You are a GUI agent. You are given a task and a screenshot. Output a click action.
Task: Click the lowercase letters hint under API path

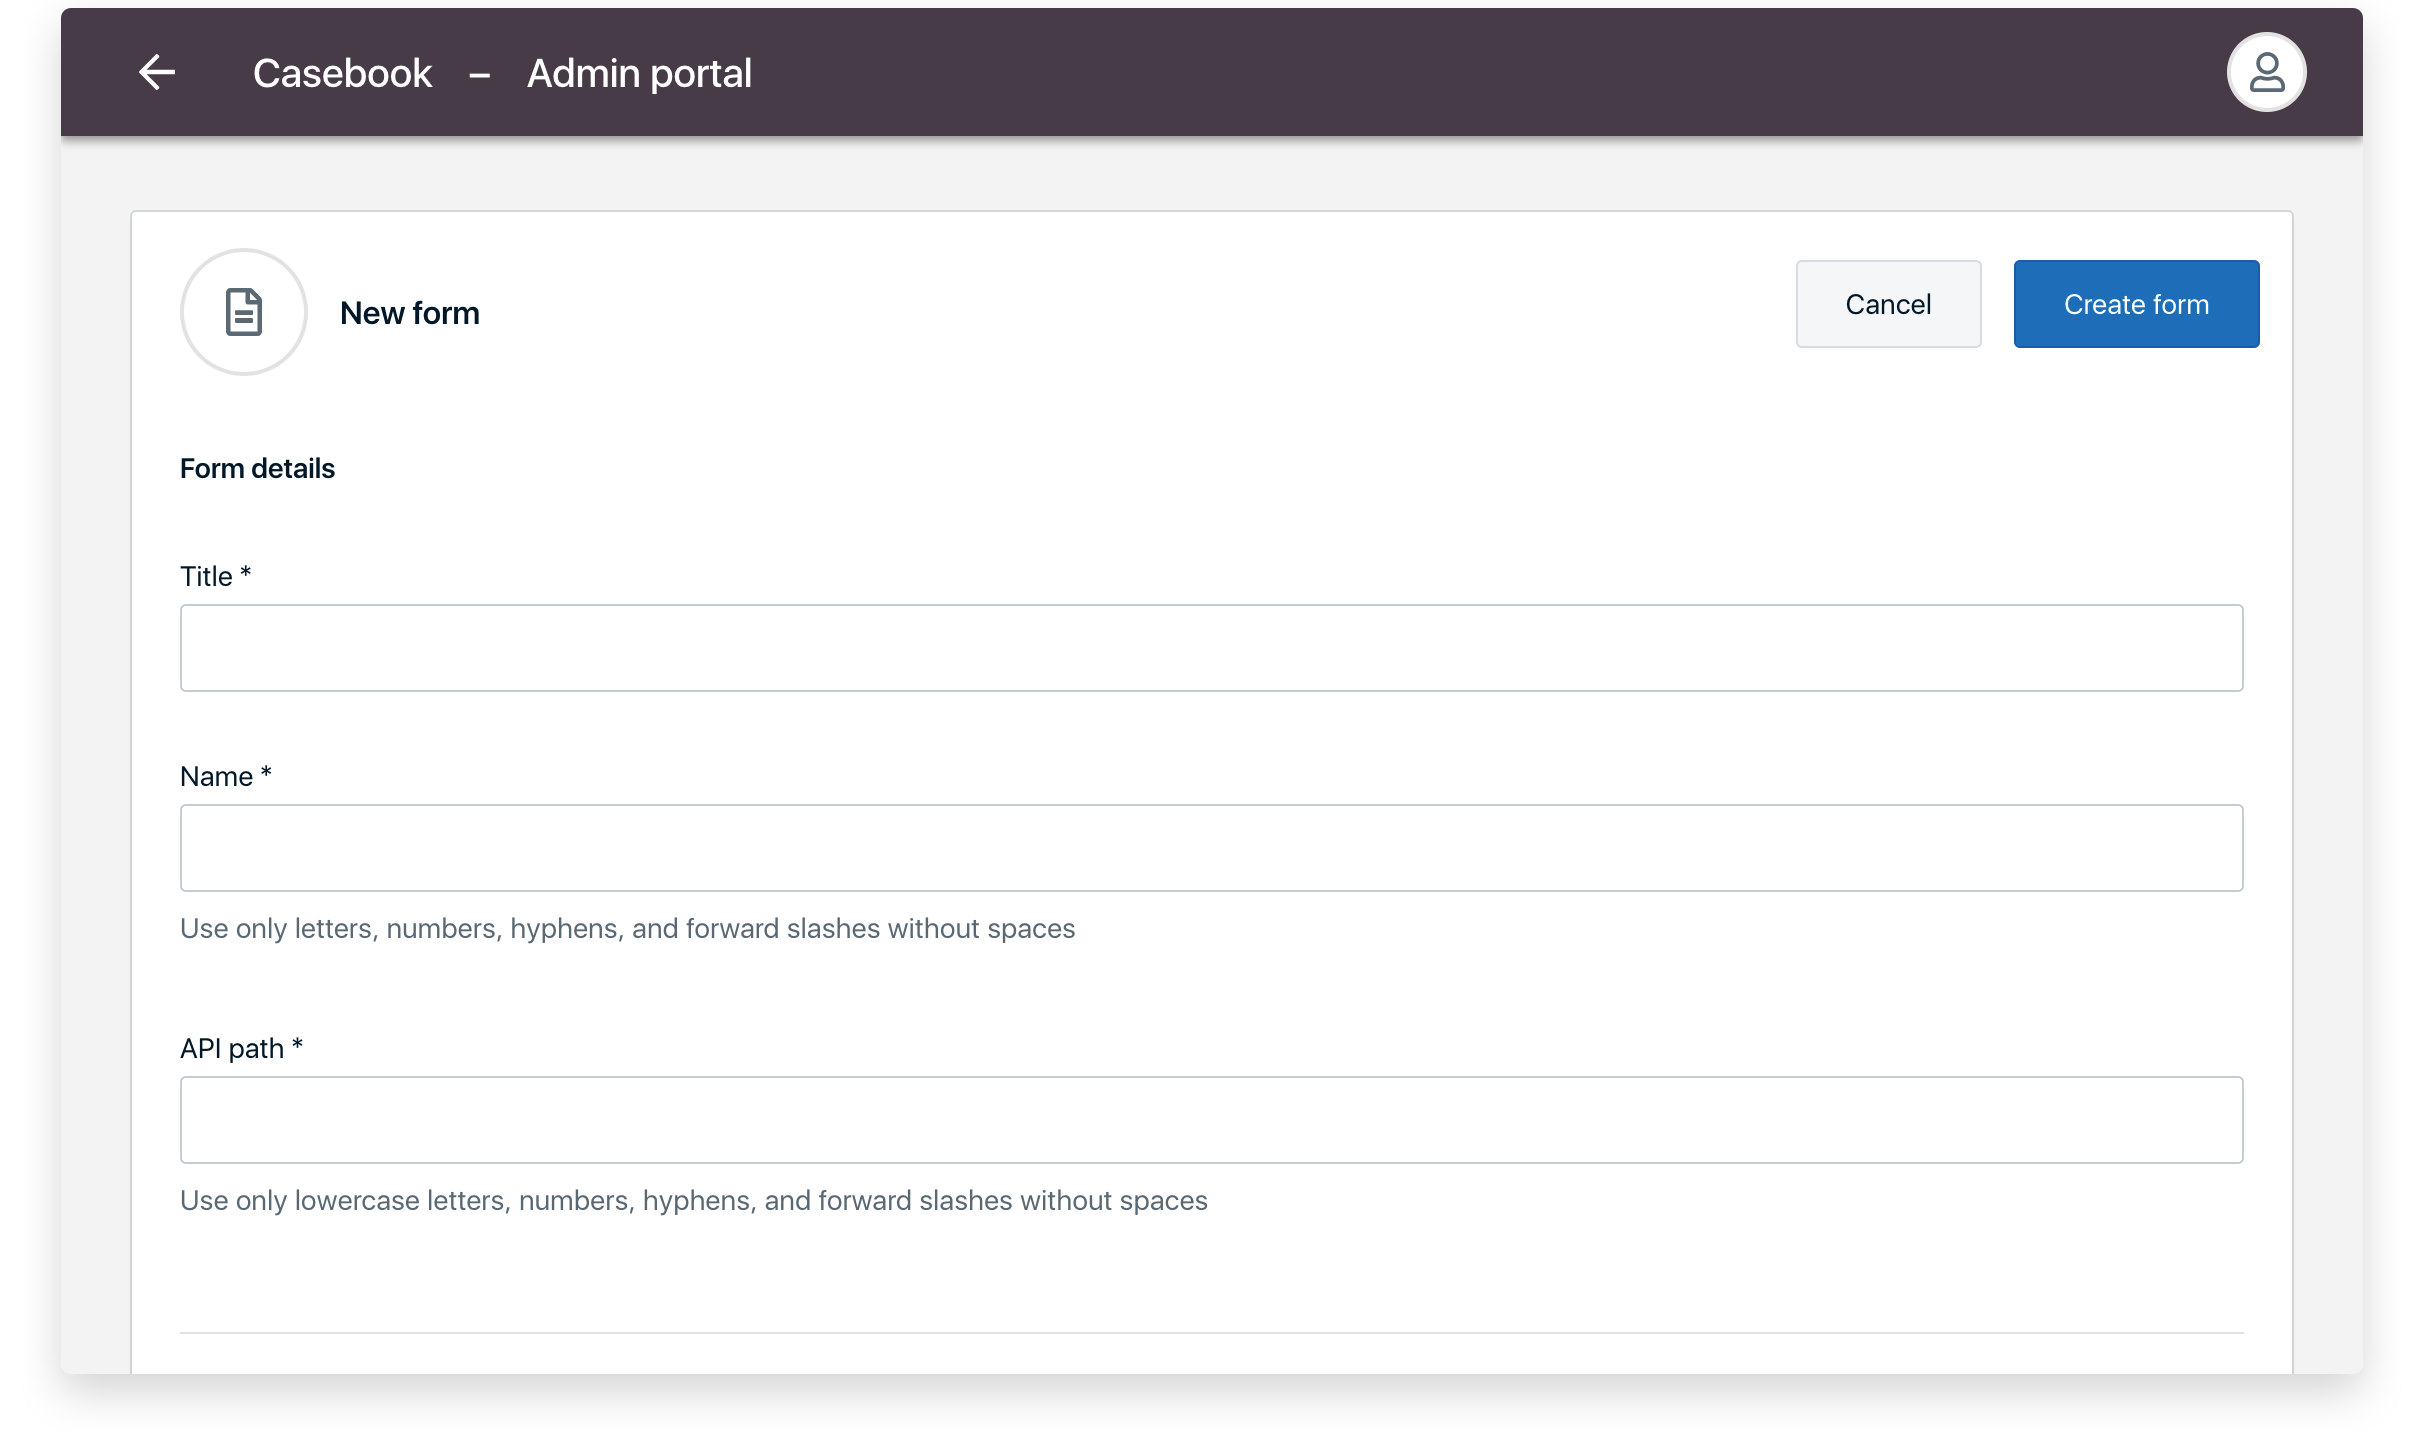pos(693,1200)
